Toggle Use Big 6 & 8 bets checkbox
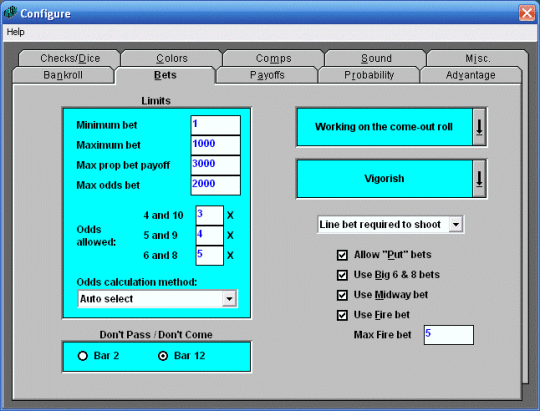 point(342,275)
